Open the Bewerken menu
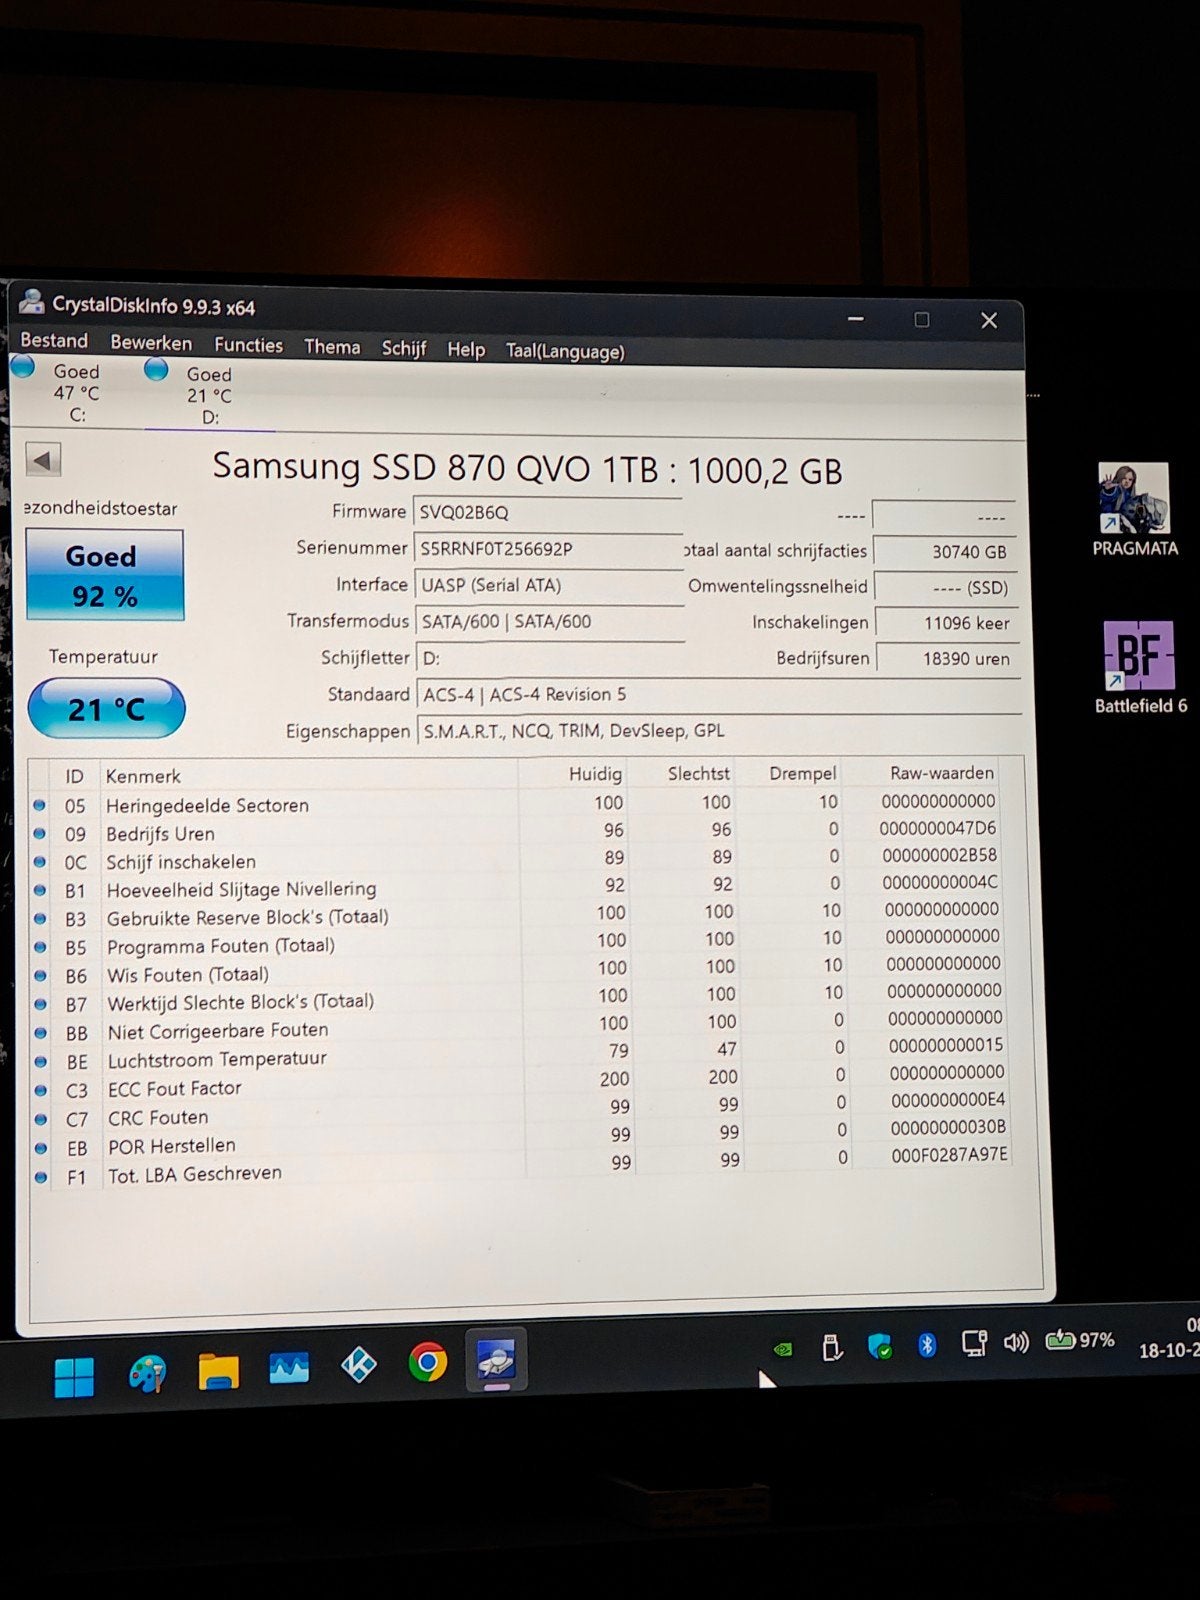Screen dimensions: 1200x1600 pyautogui.click(x=151, y=342)
